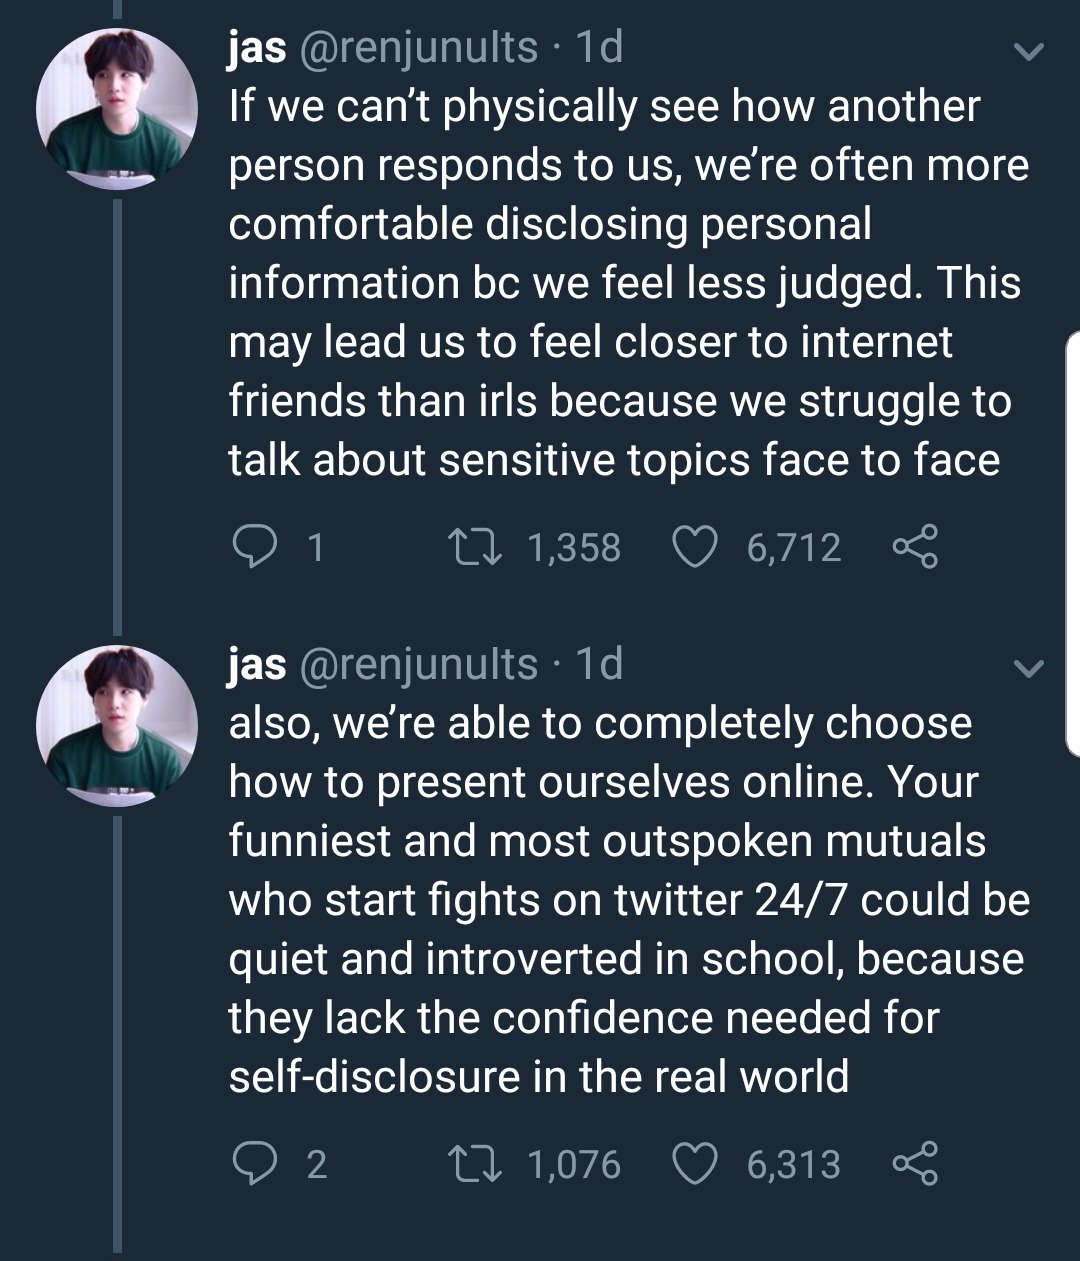1080x1261 pixels.
Task: Open the @renjunults handle on the 'self-disclosure' tweet
Action: tap(419, 665)
